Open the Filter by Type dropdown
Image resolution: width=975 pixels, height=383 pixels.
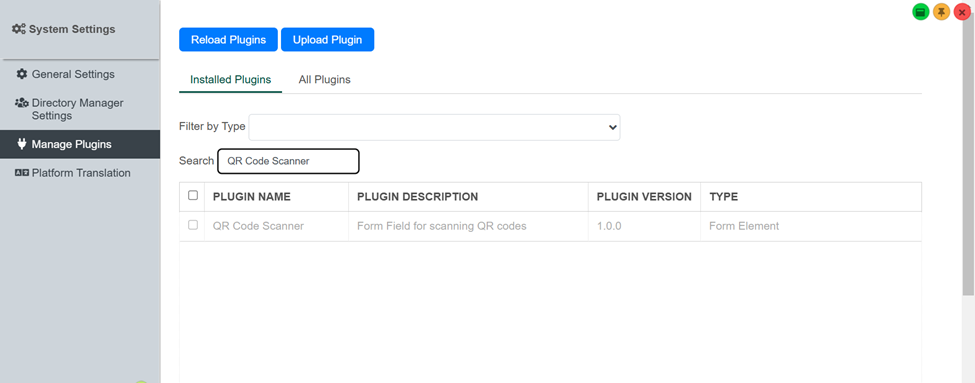click(434, 127)
